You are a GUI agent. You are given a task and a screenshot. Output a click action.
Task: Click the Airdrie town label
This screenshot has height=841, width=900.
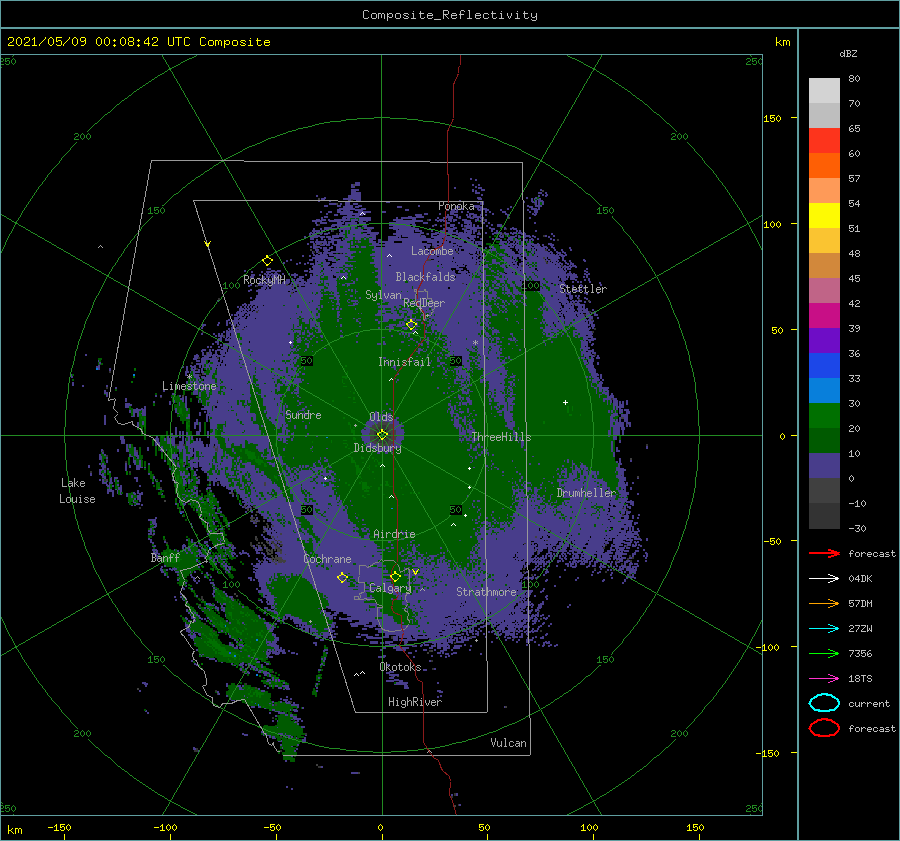pos(394,534)
